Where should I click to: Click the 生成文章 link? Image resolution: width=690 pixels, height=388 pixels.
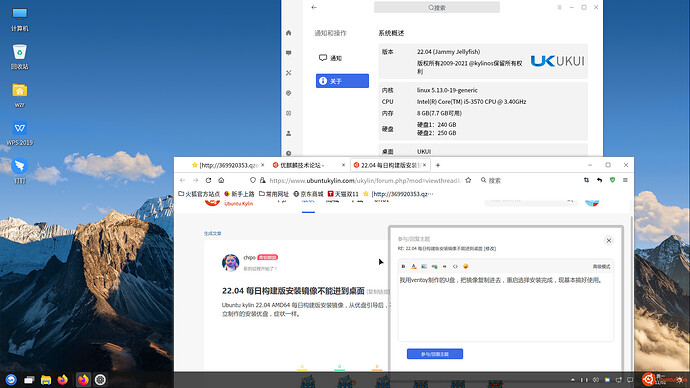tap(213, 234)
